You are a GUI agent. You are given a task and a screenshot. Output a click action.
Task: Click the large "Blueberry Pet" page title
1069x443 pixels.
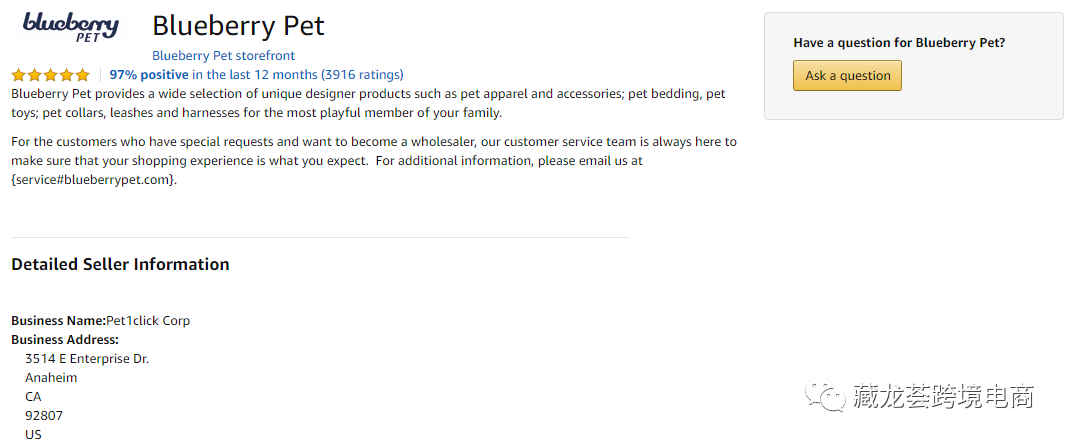(238, 26)
